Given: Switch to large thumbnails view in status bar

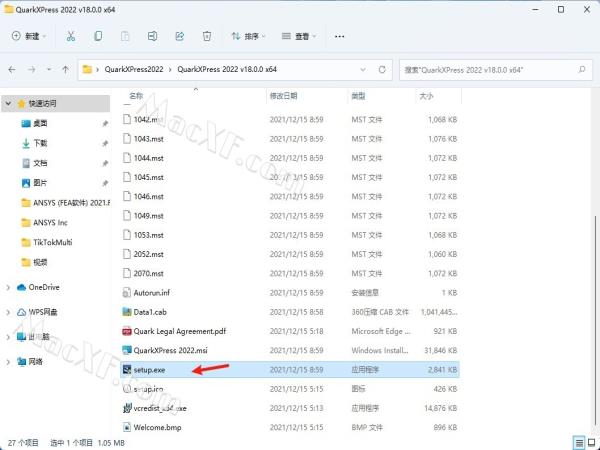Looking at the screenshot, I should (x=590, y=442).
